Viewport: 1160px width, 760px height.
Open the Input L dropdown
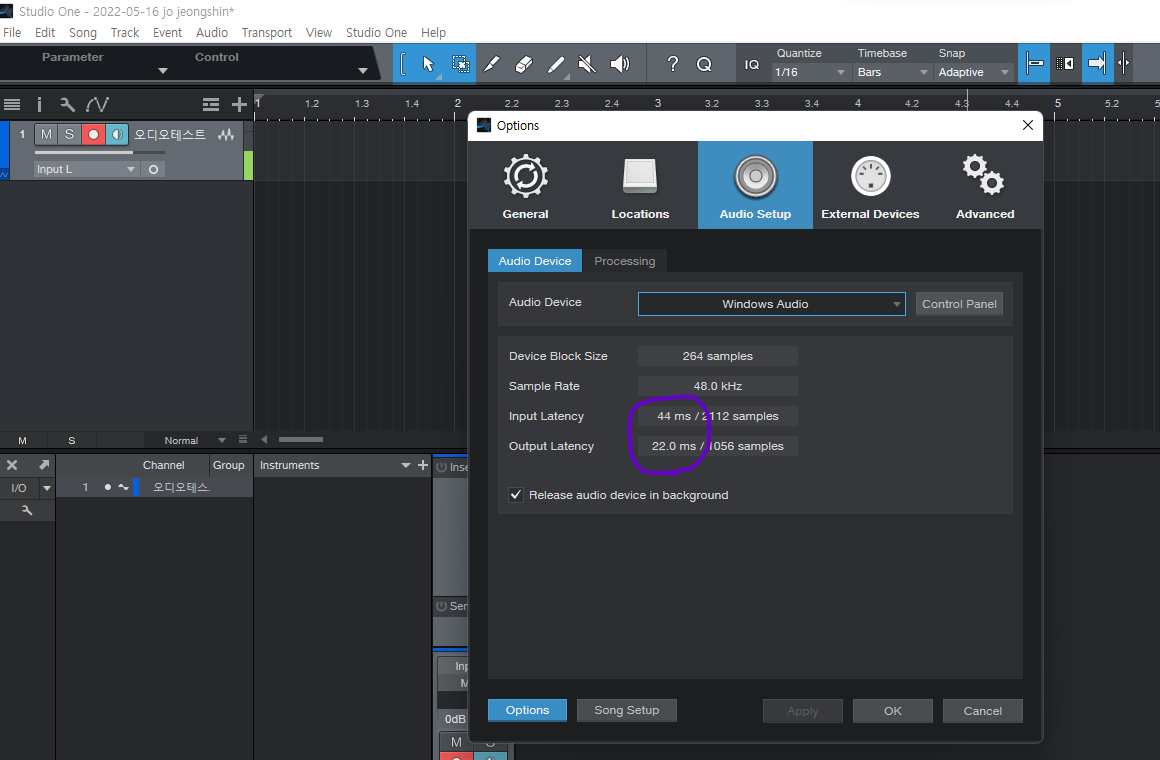pyautogui.click(x=86, y=169)
